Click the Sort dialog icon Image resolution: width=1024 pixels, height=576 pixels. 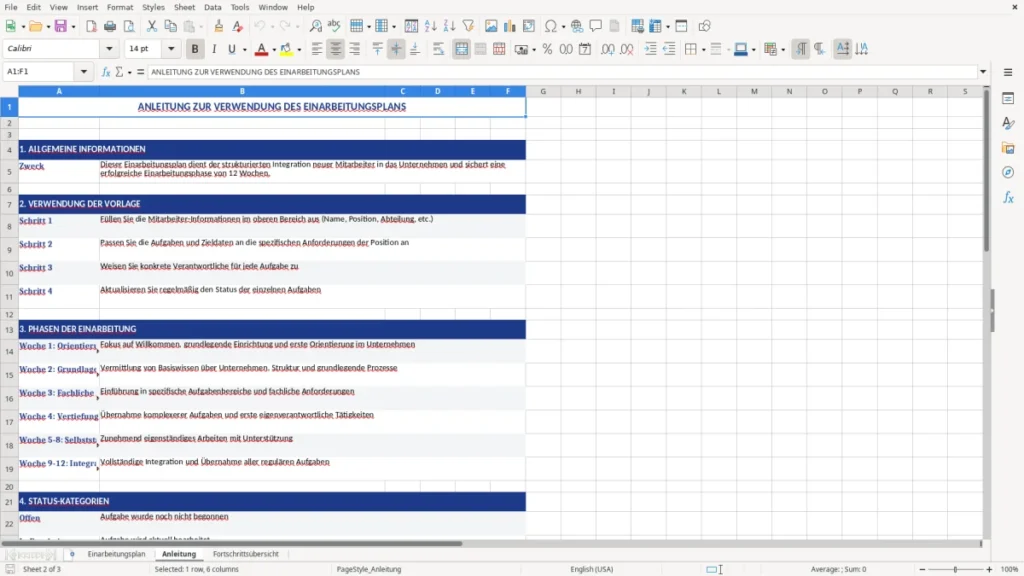pyautogui.click(x=411, y=26)
